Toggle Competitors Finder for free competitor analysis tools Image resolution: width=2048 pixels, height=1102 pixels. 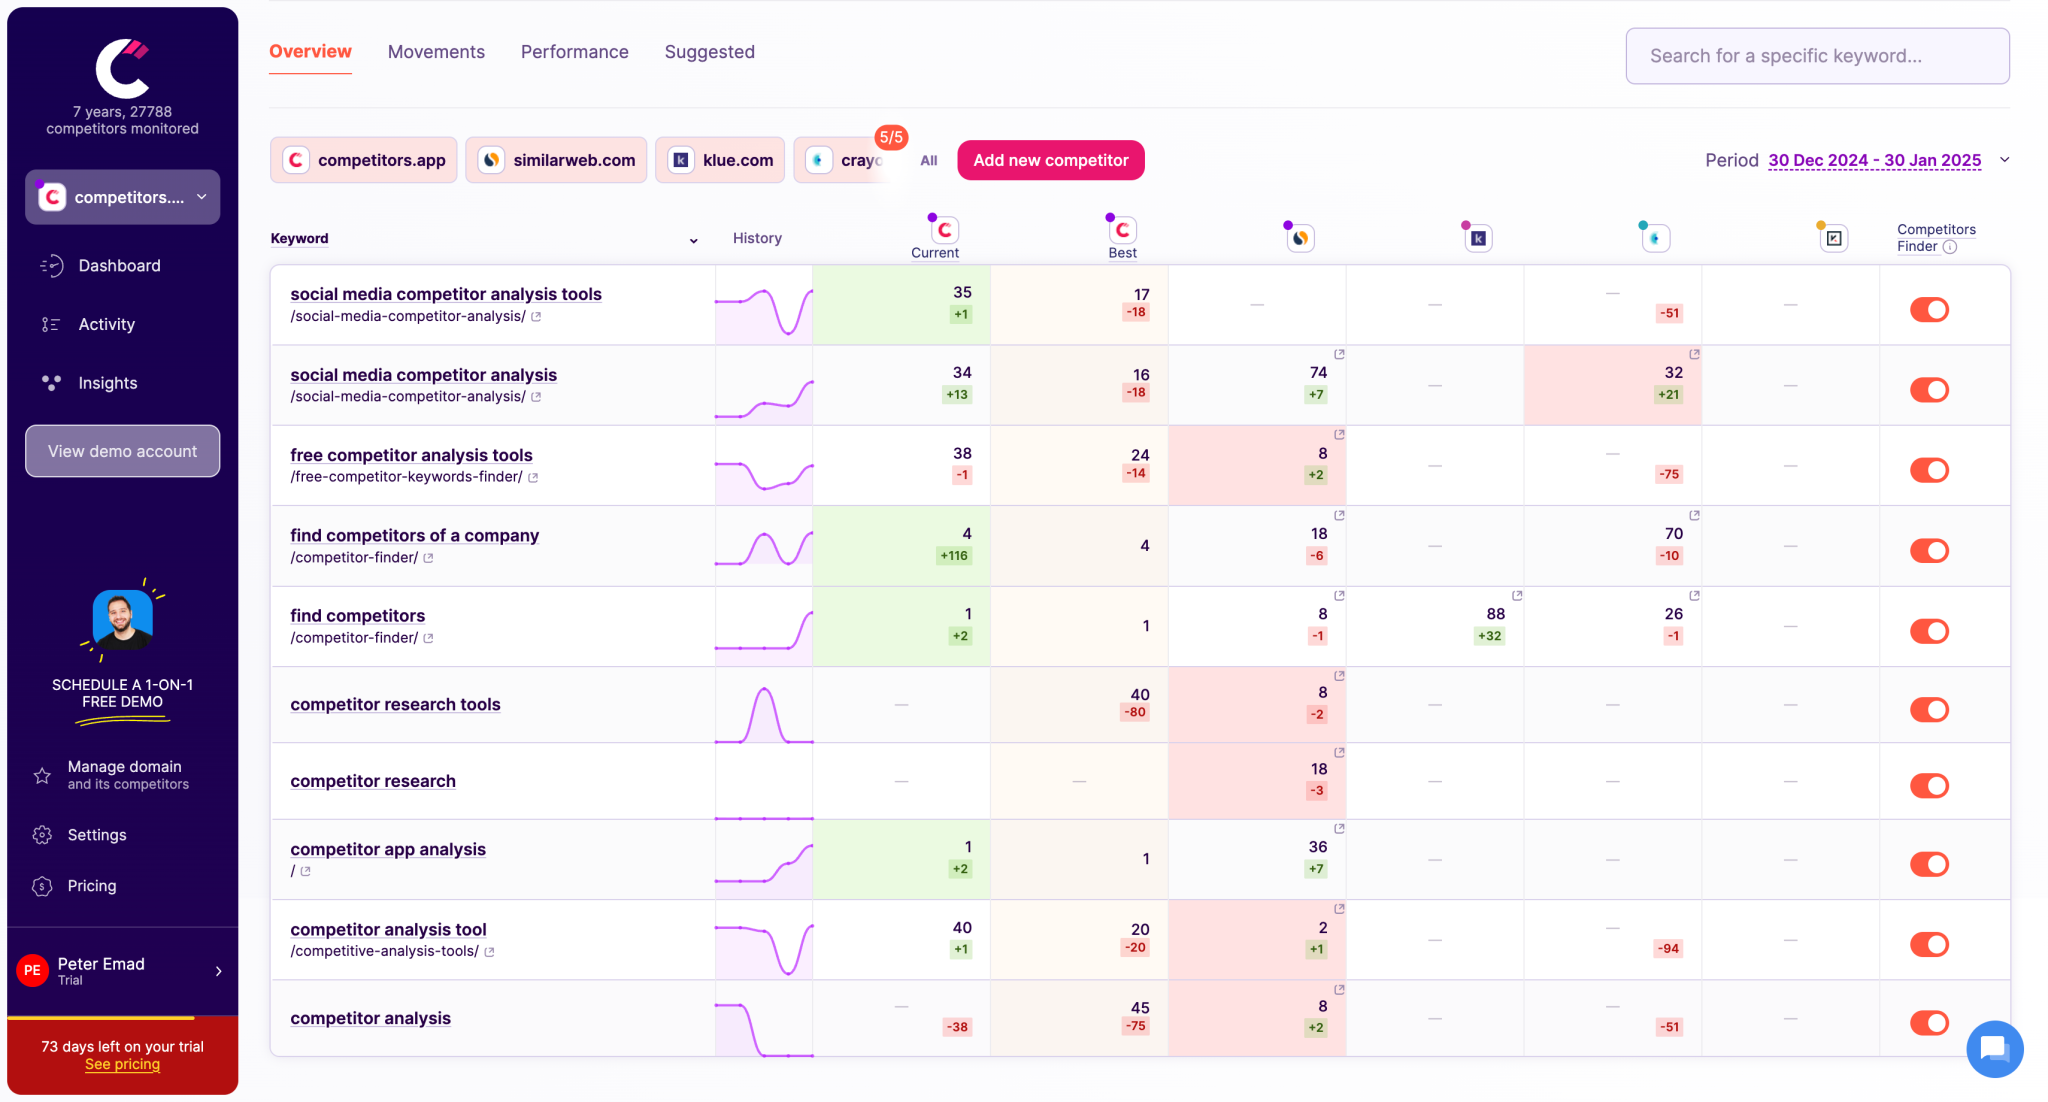pyautogui.click(x=1929, y=470)
